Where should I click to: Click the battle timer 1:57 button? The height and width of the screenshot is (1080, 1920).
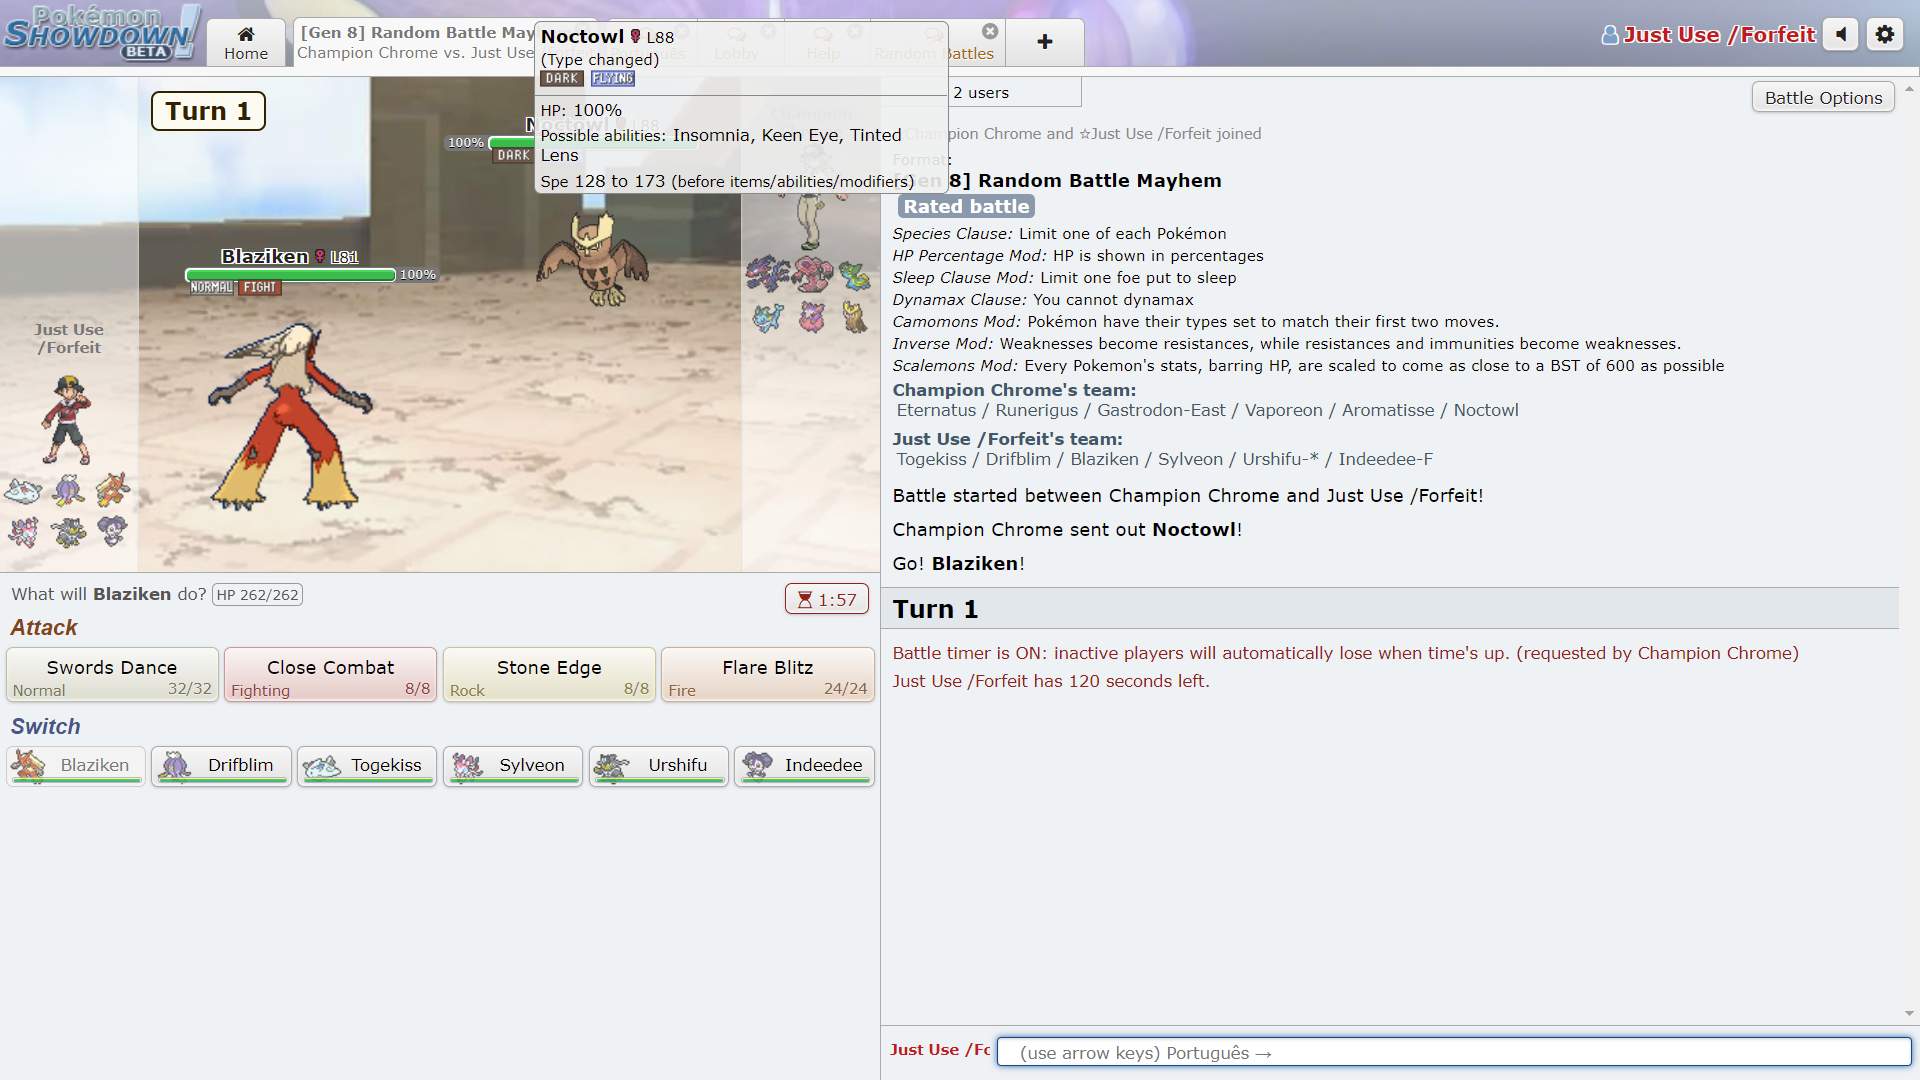click(827, 599)
